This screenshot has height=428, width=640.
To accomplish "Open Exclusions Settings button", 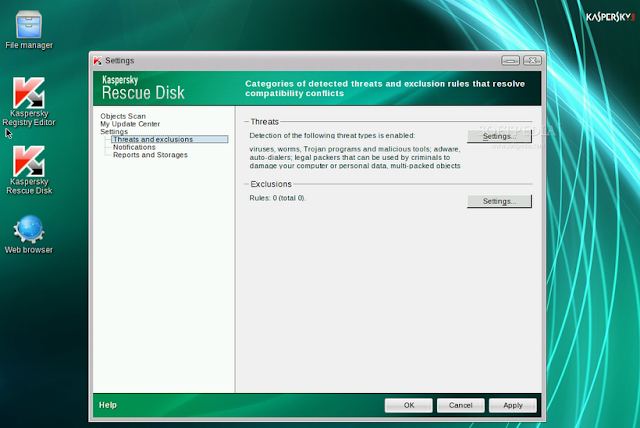I will [499, 201].
